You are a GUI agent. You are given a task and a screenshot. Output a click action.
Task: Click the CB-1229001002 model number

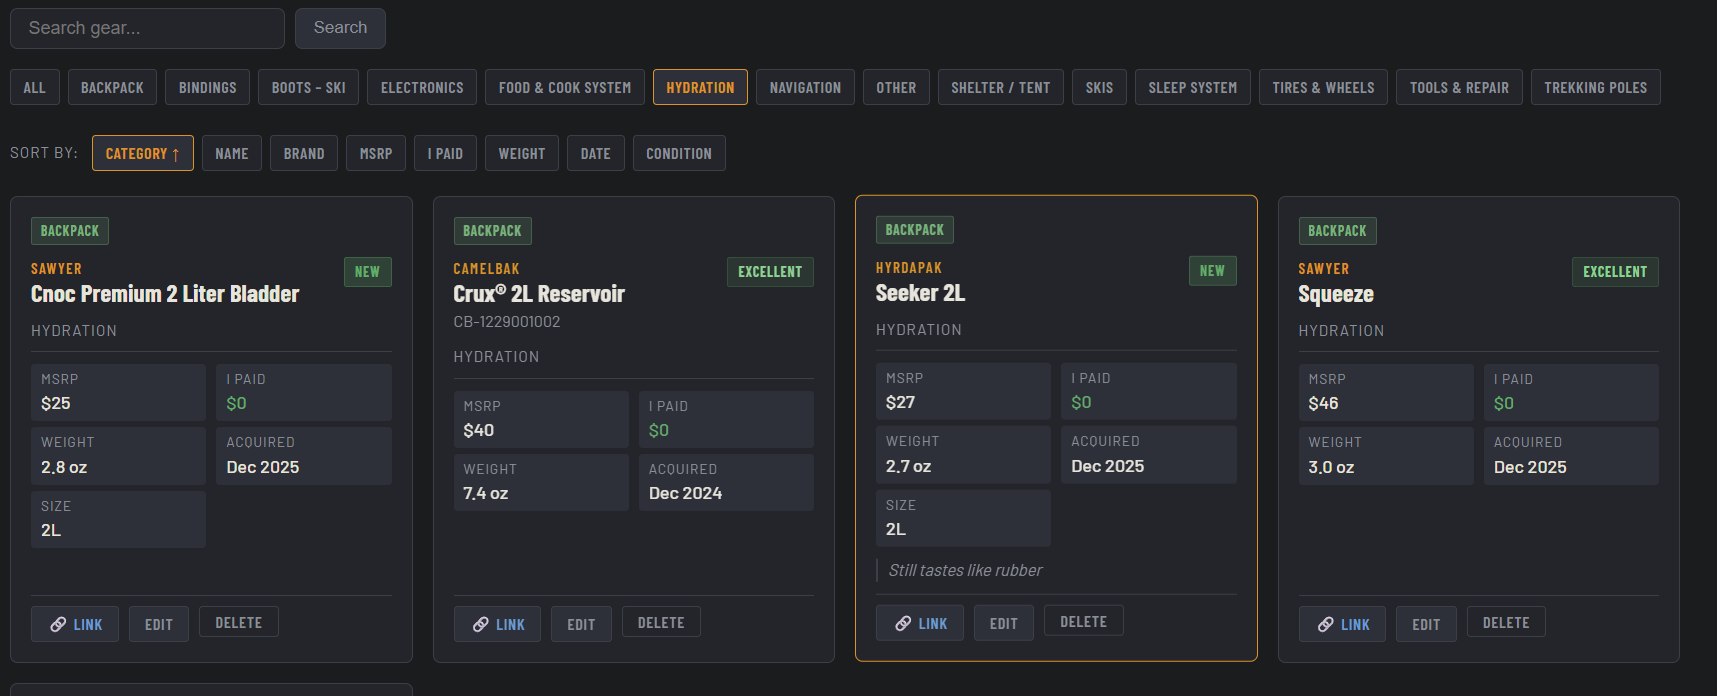(507, 322)
